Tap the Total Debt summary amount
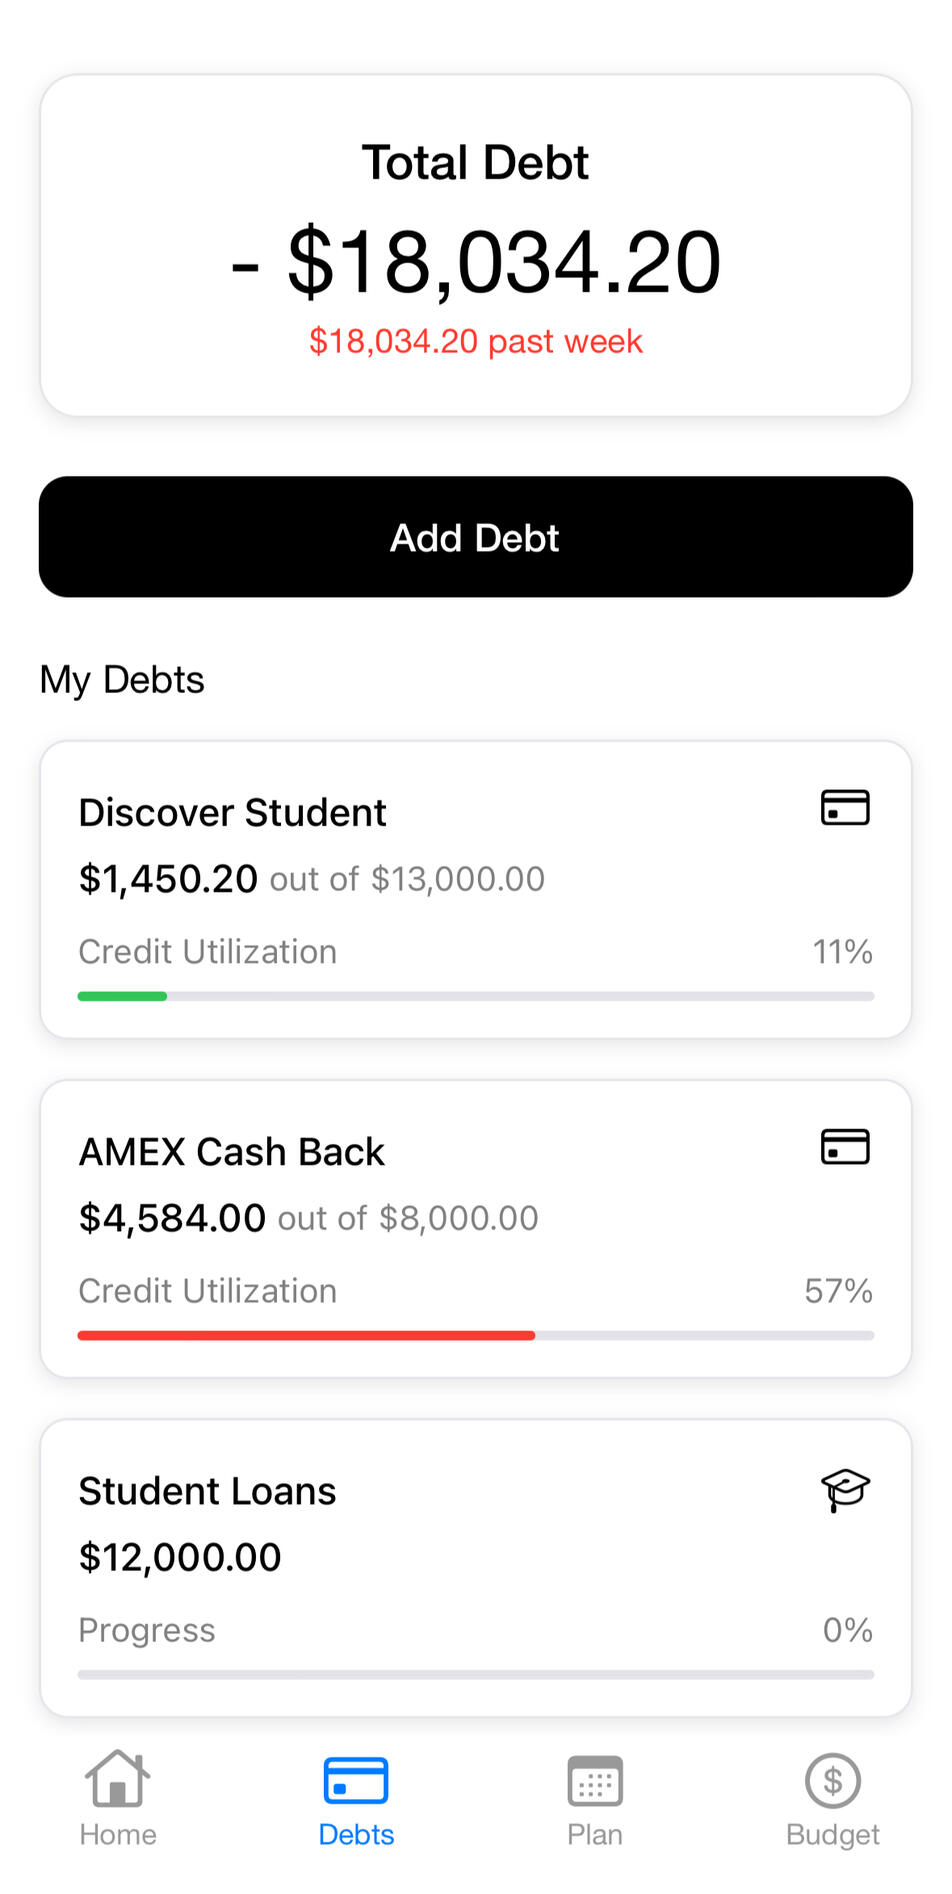Viewport: 952px width, 1894px height. pyautogui.click(x=476, y=262)
